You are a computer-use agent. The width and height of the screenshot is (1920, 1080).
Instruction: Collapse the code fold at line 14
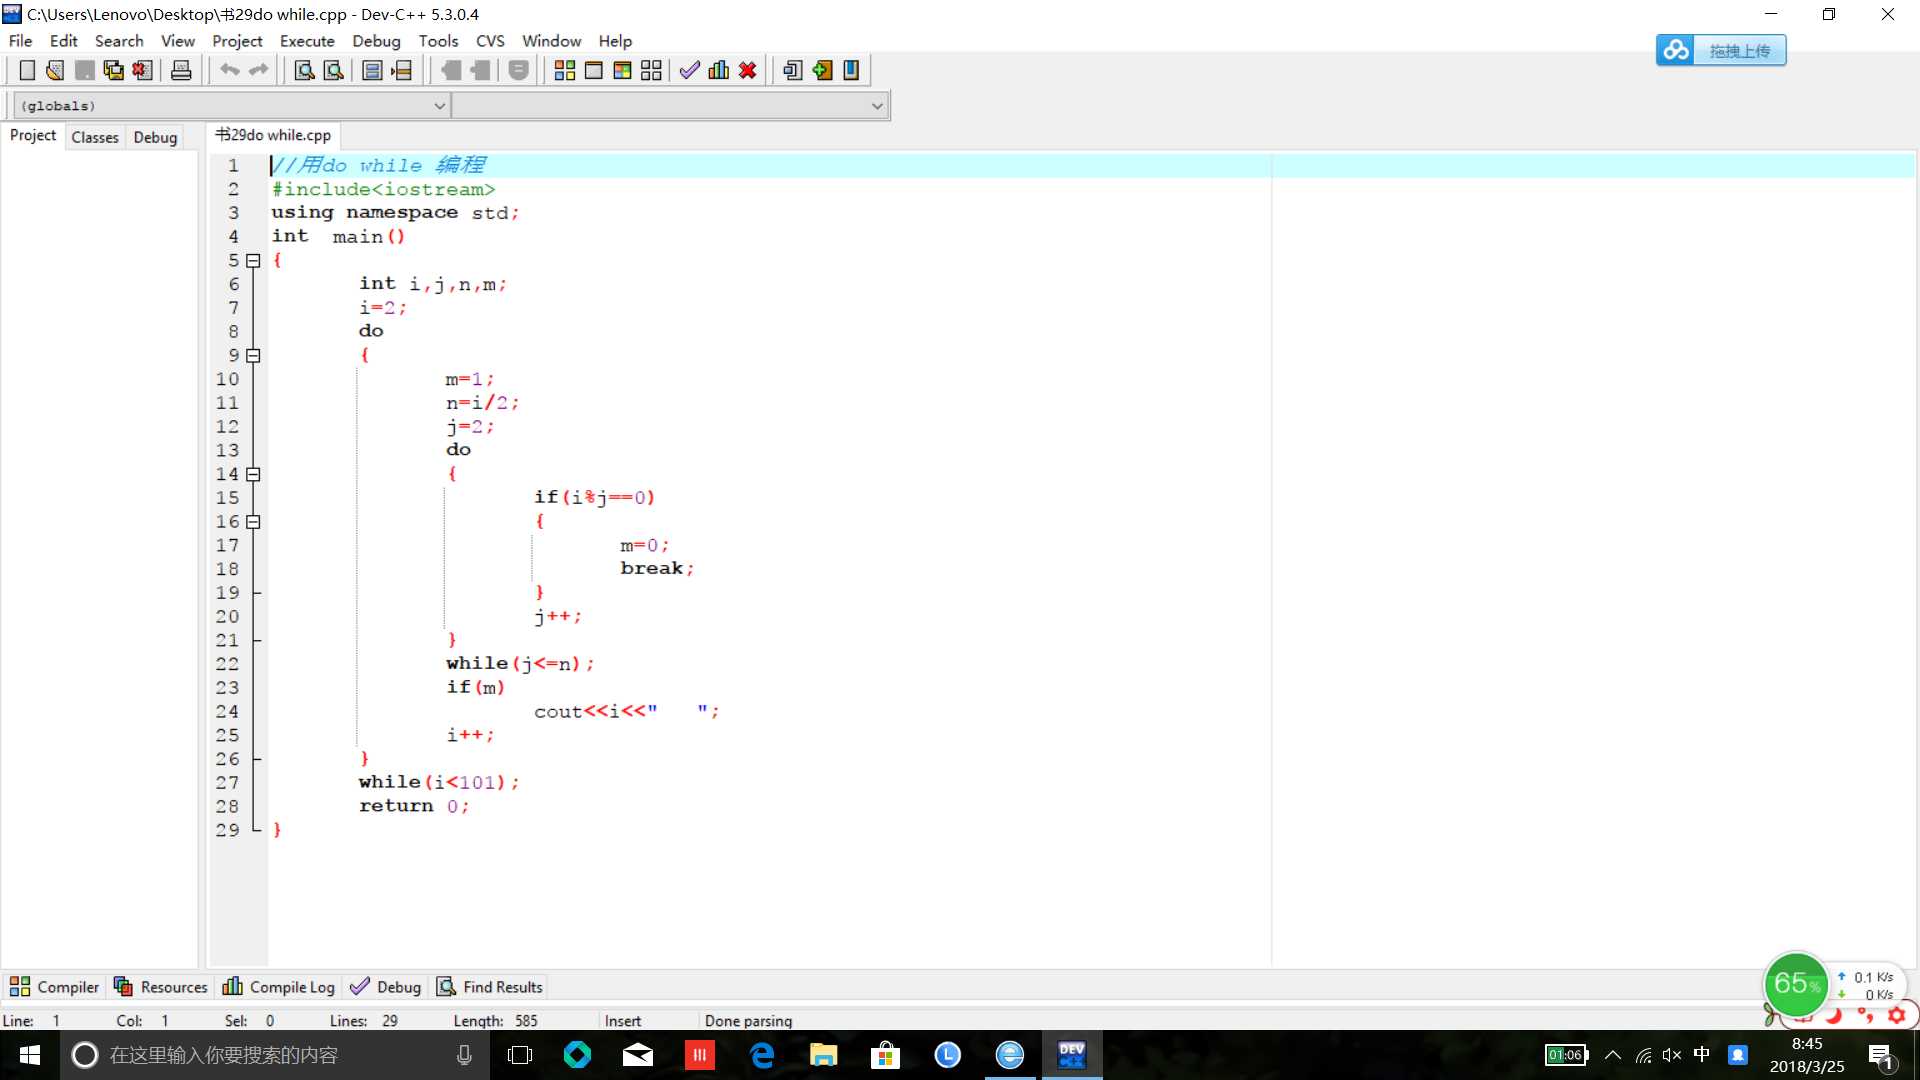coord(253,474)
